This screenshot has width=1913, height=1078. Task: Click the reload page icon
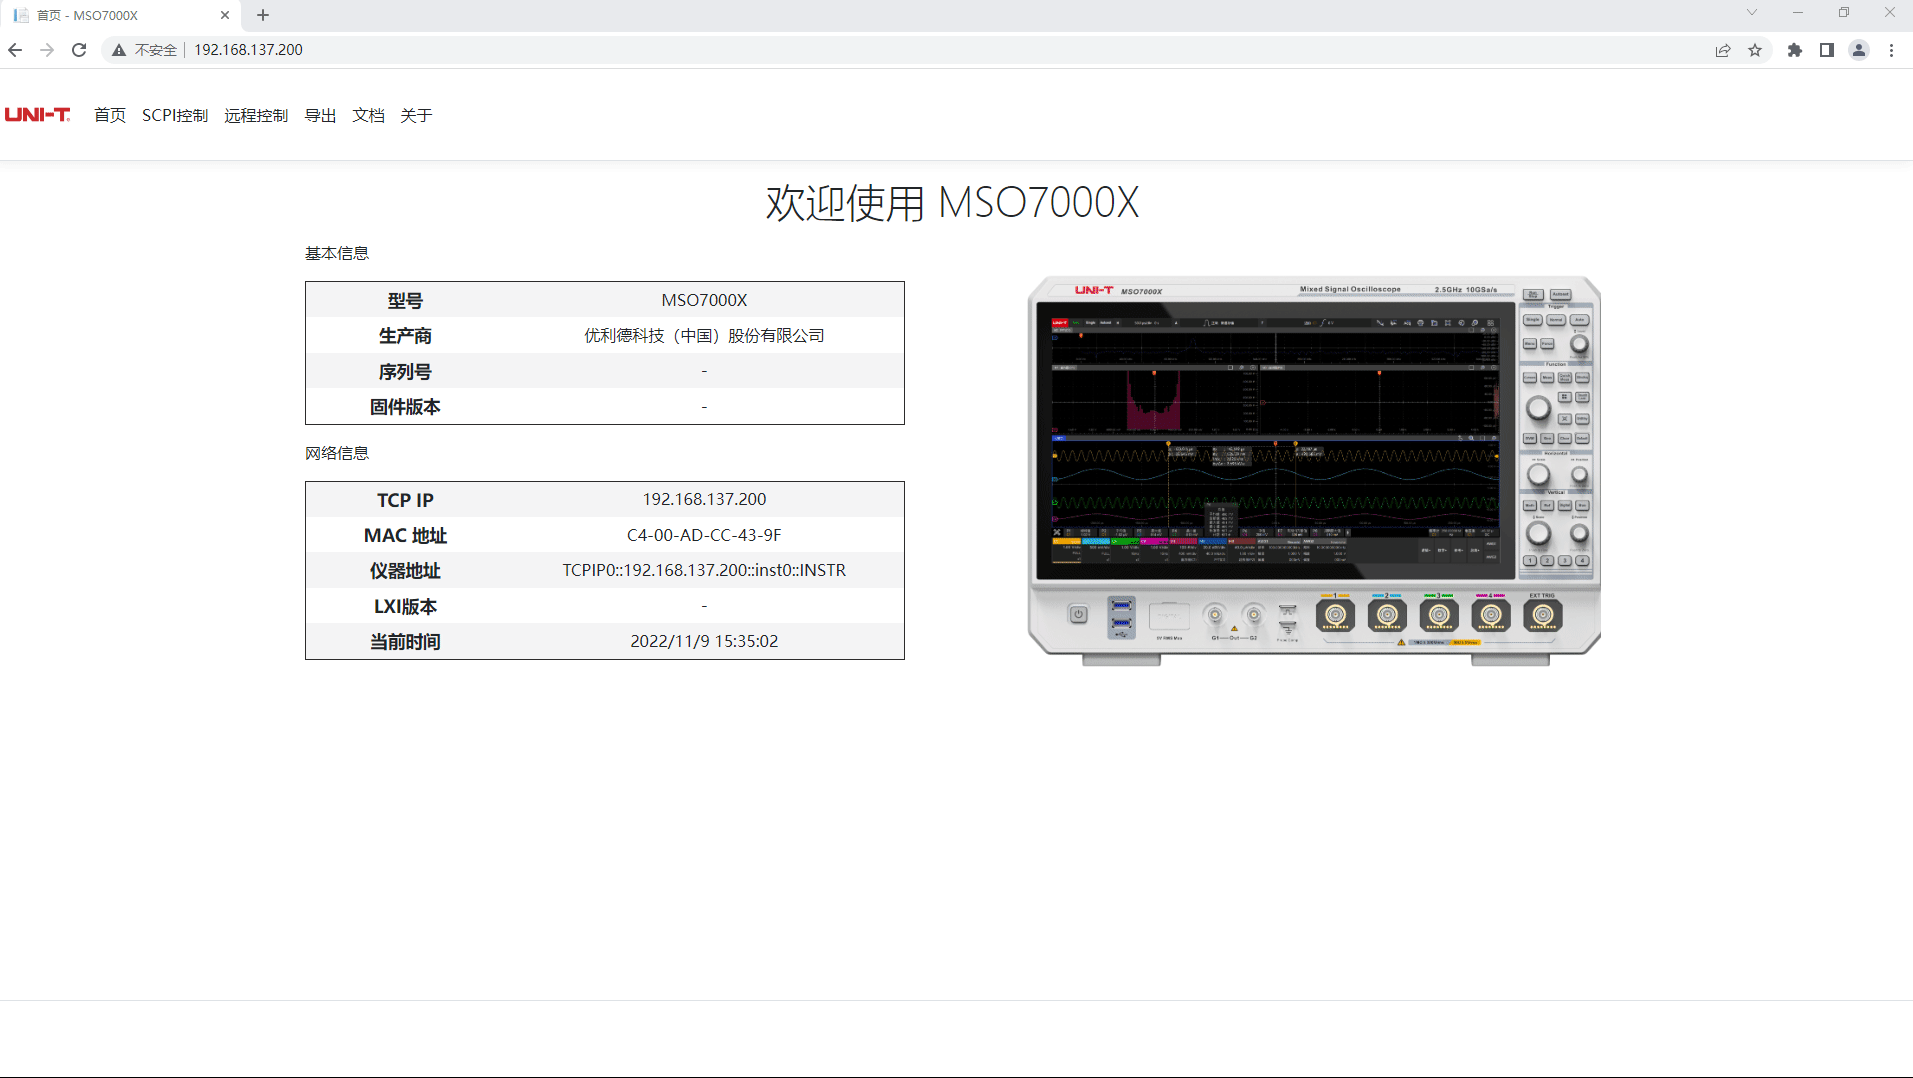[79, 49]
